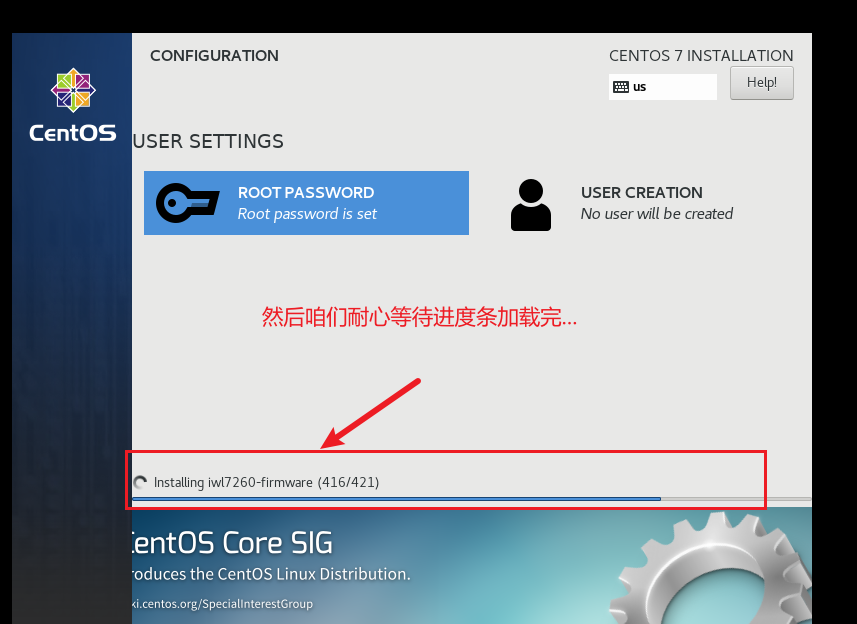Viewport: 857px width, 624px height.
Task: Click the installation progress spinner icon
Action: click(140, 482)
